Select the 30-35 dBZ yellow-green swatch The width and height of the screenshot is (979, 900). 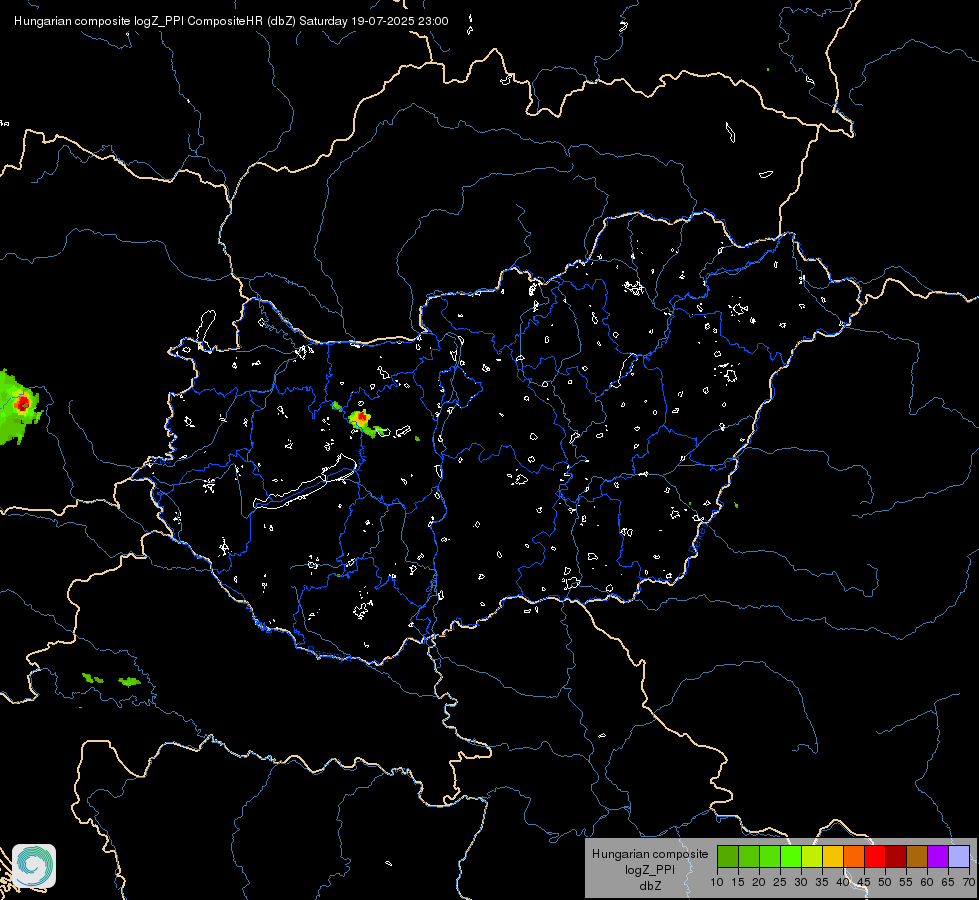[x=812, y=856]
